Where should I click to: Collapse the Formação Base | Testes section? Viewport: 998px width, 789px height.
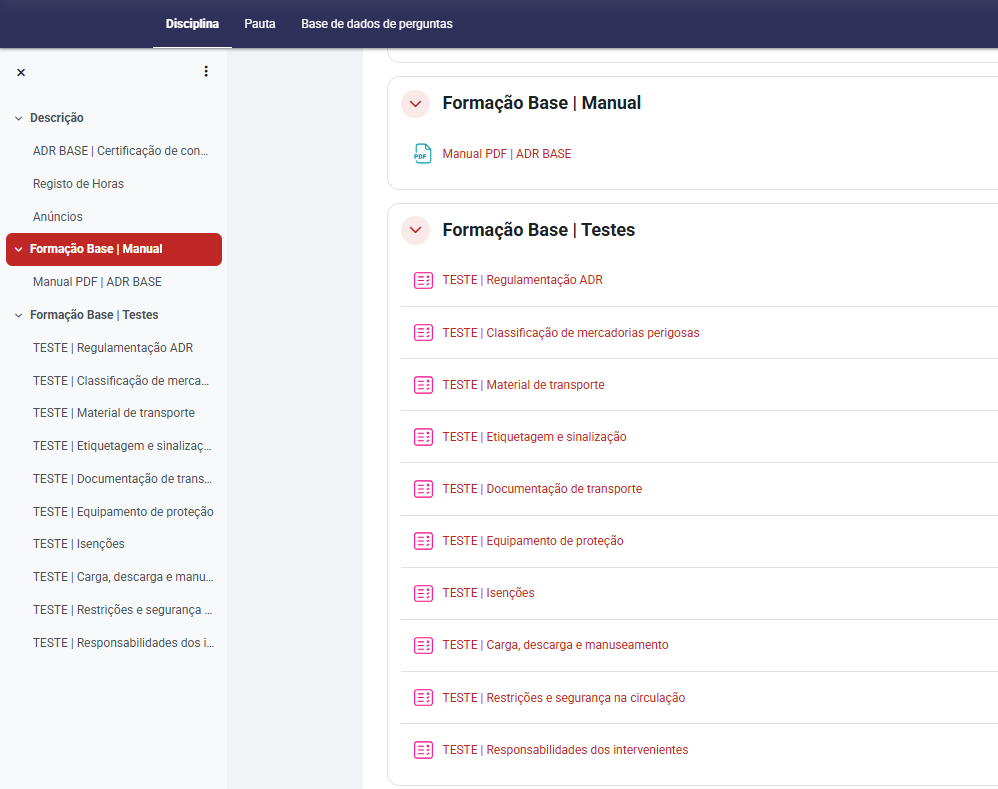click(415, 230)
